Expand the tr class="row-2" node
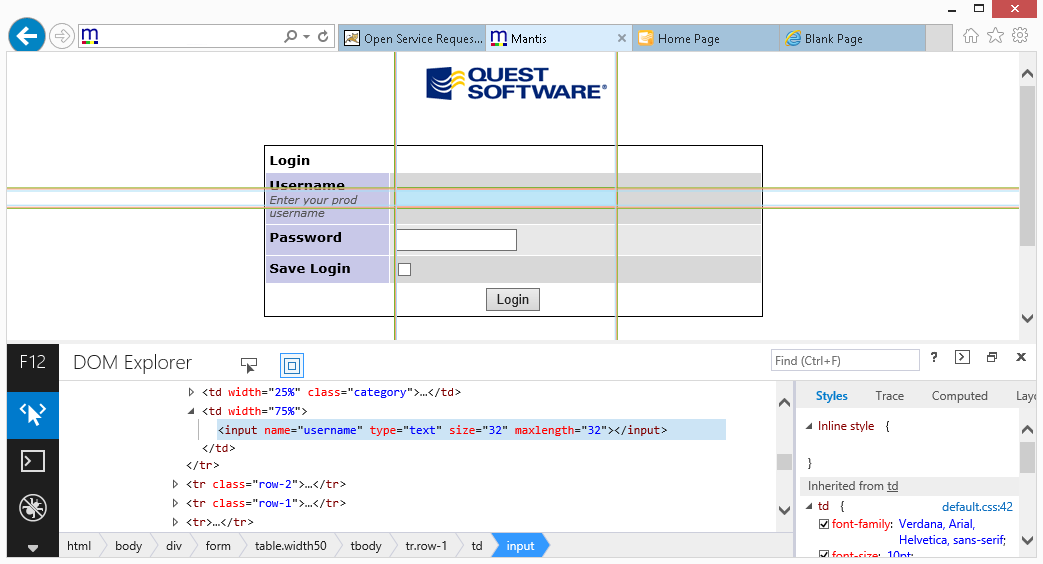 pos(175,484)
